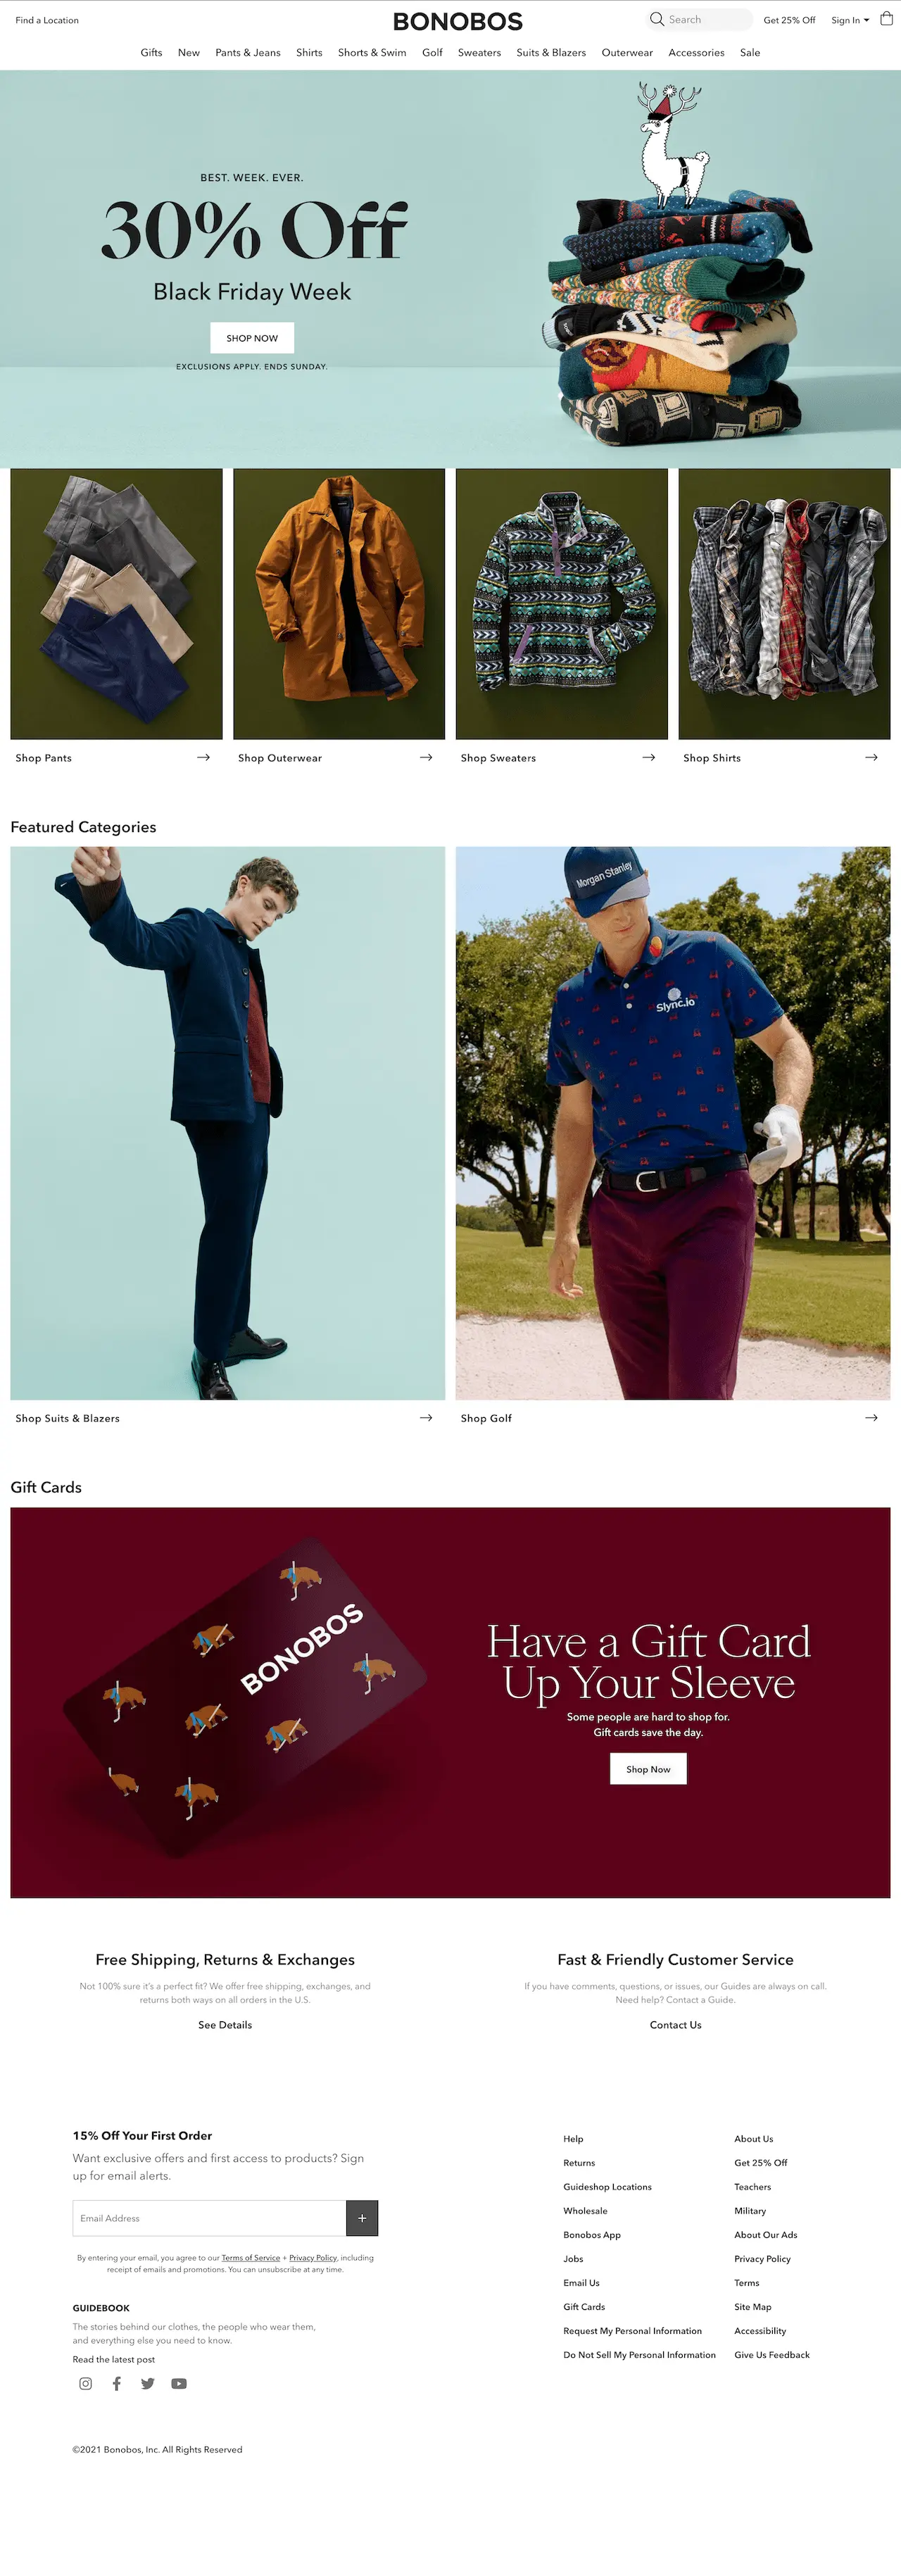
Task: Open the See Details link
Action: (x=225, y=2025)
